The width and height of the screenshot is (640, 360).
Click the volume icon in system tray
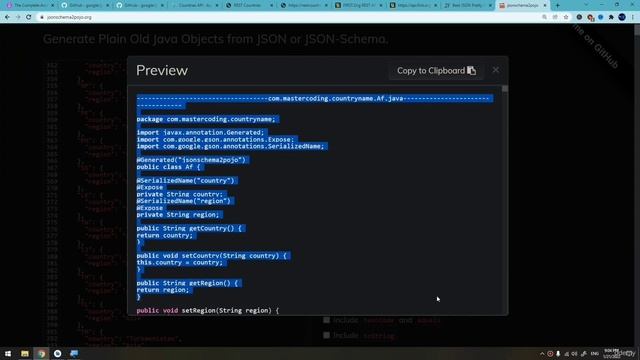pyautogui.click(x=575, y=354)
